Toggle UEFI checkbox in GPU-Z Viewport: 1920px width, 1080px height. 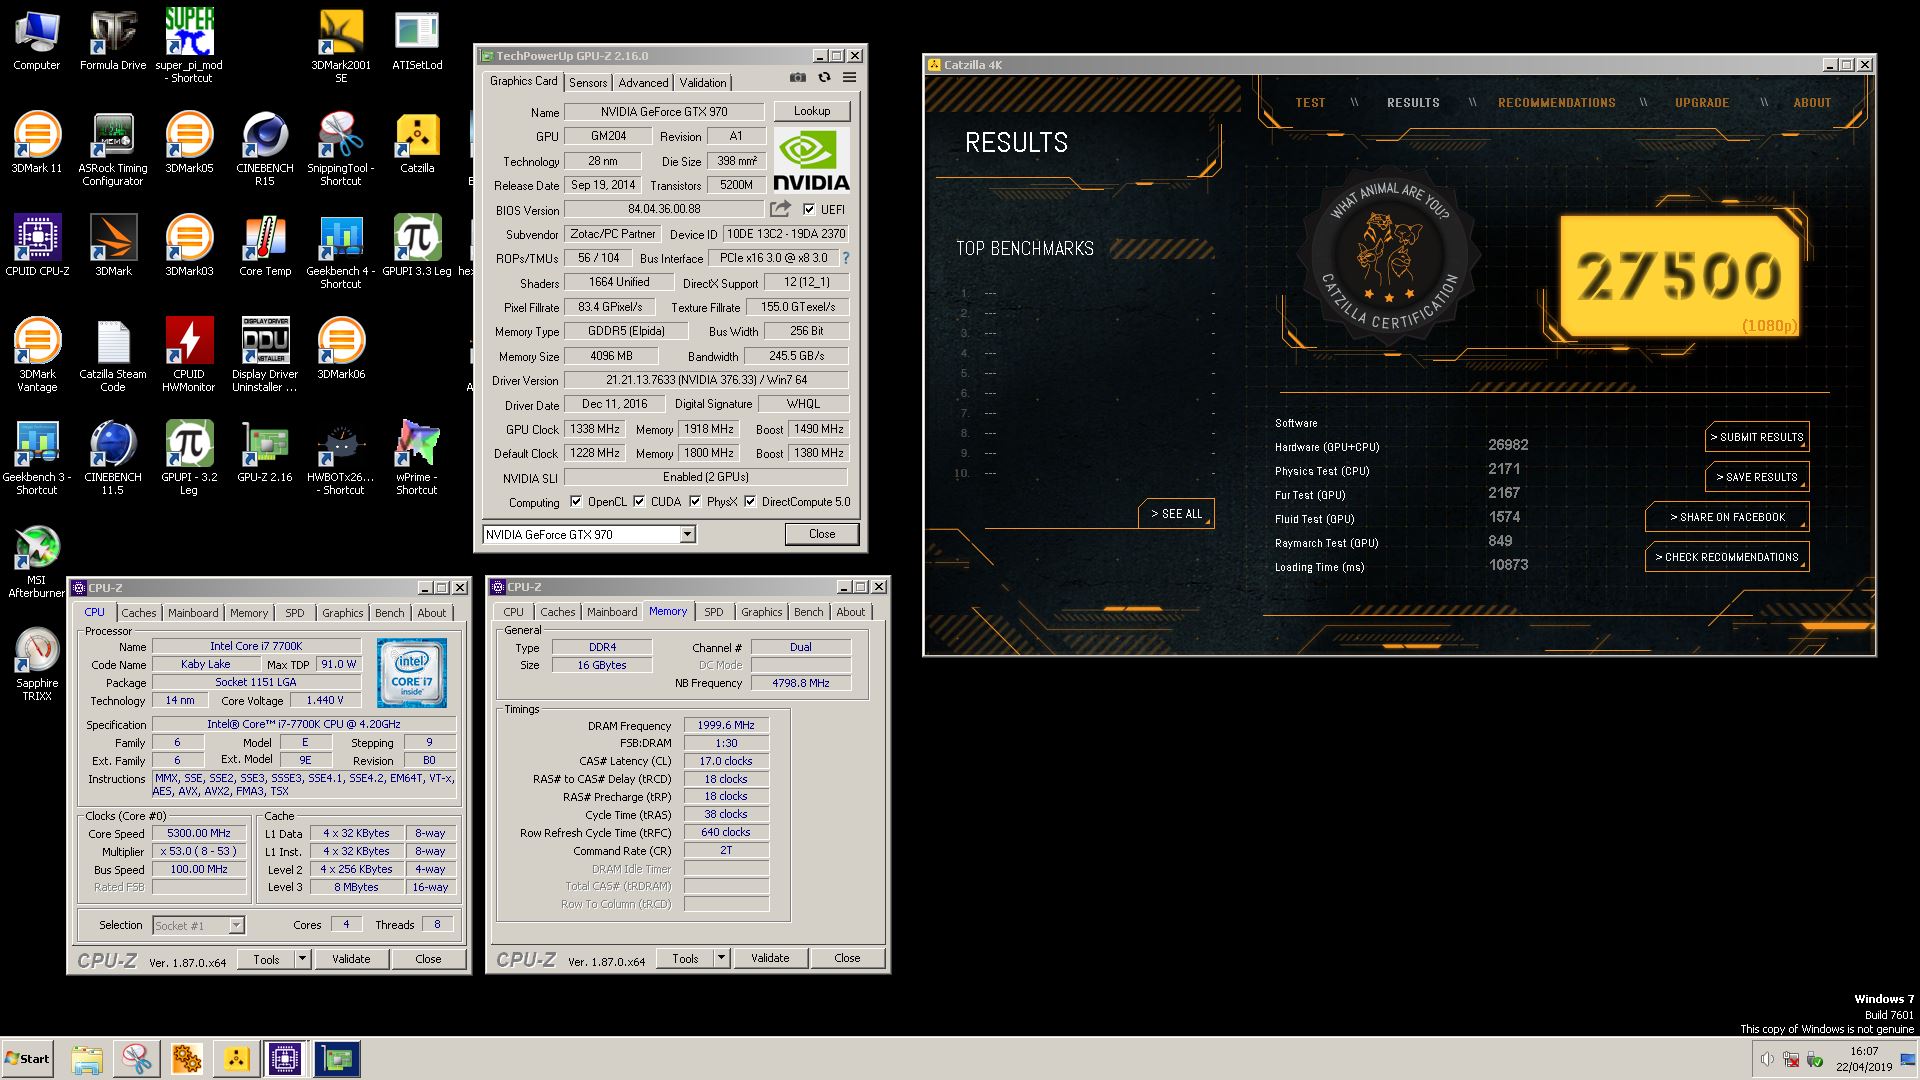pyautogui.click(x=809, y=209)
